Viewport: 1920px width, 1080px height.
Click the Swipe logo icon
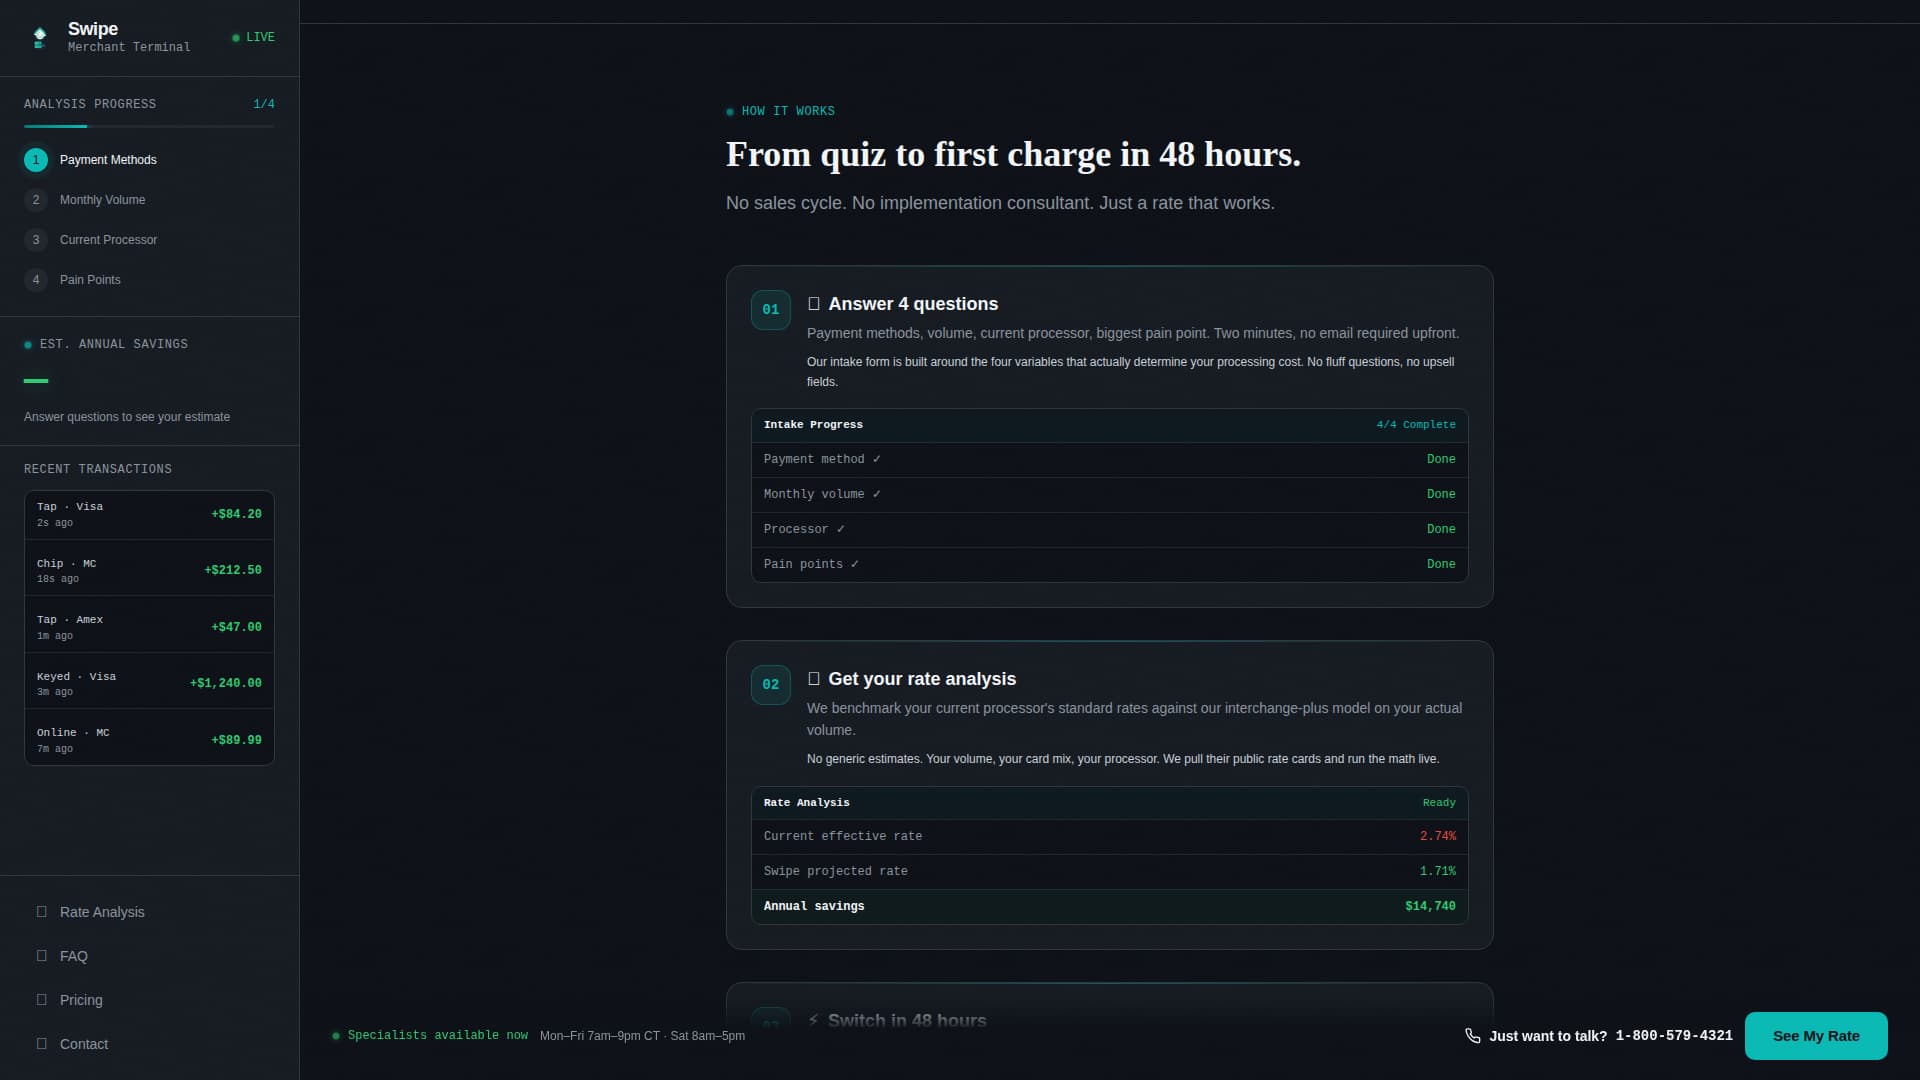click(x=40, y=38)
